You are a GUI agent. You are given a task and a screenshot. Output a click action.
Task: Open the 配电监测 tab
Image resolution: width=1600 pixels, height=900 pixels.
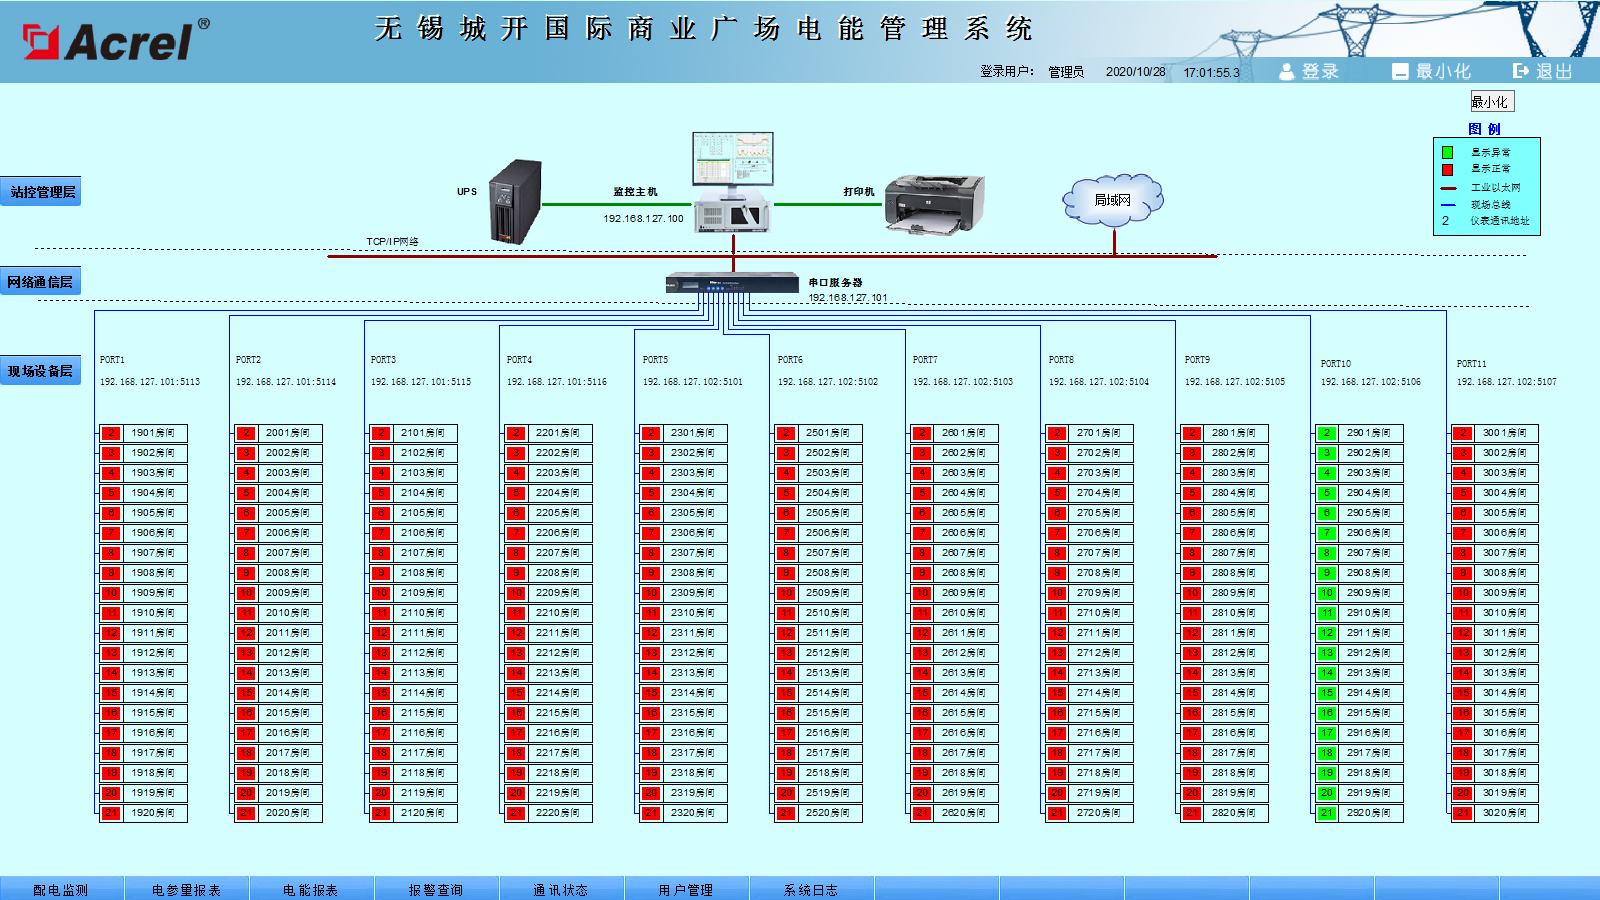click(x=61, y=889)
